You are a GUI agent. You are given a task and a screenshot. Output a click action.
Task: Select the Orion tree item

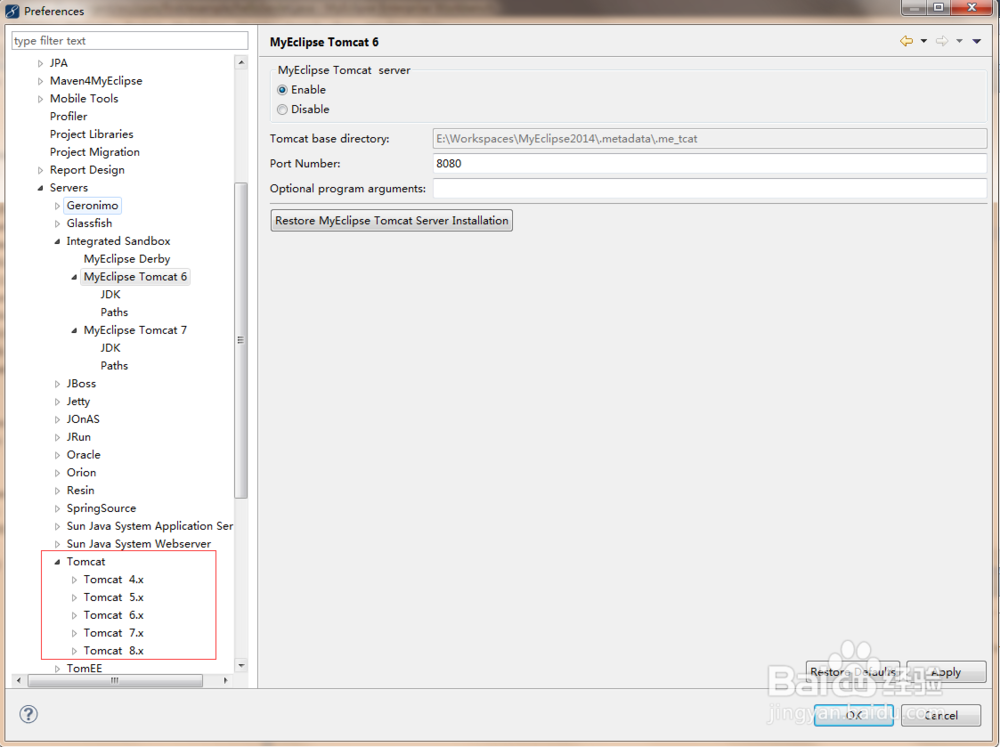(81, 473)
